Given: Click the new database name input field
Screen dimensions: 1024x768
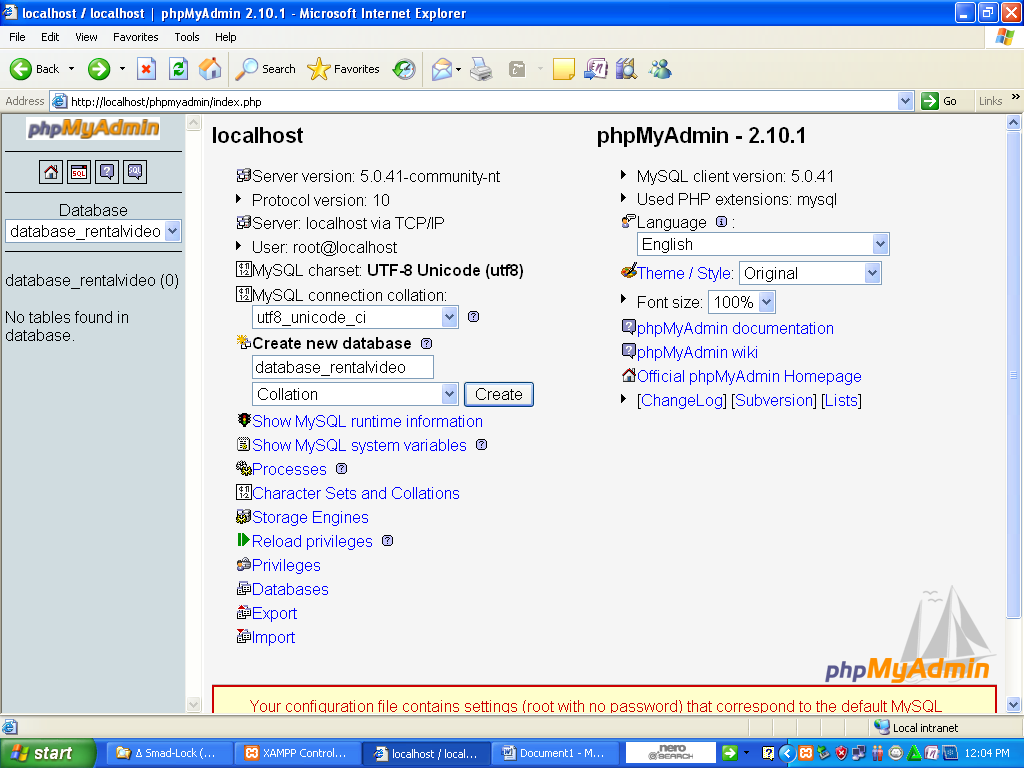Looking at the screenshot, I should pyautogui.click(x=343, y=368).
